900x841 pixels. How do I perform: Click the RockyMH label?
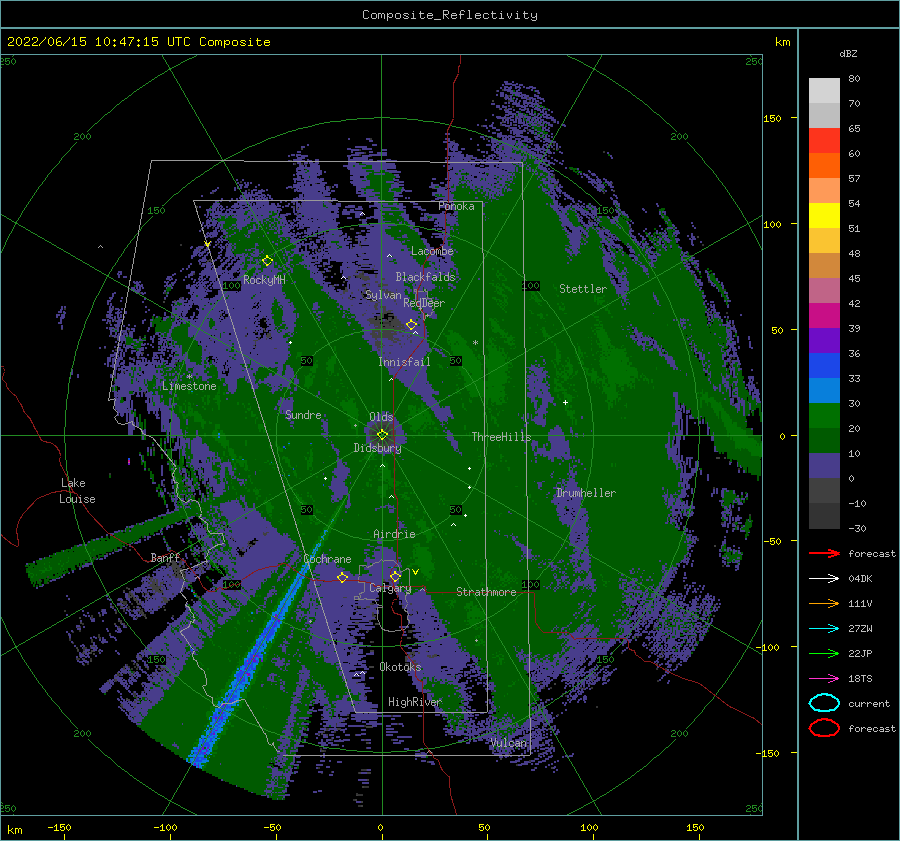pyautogui.click(x=264, y=280)
